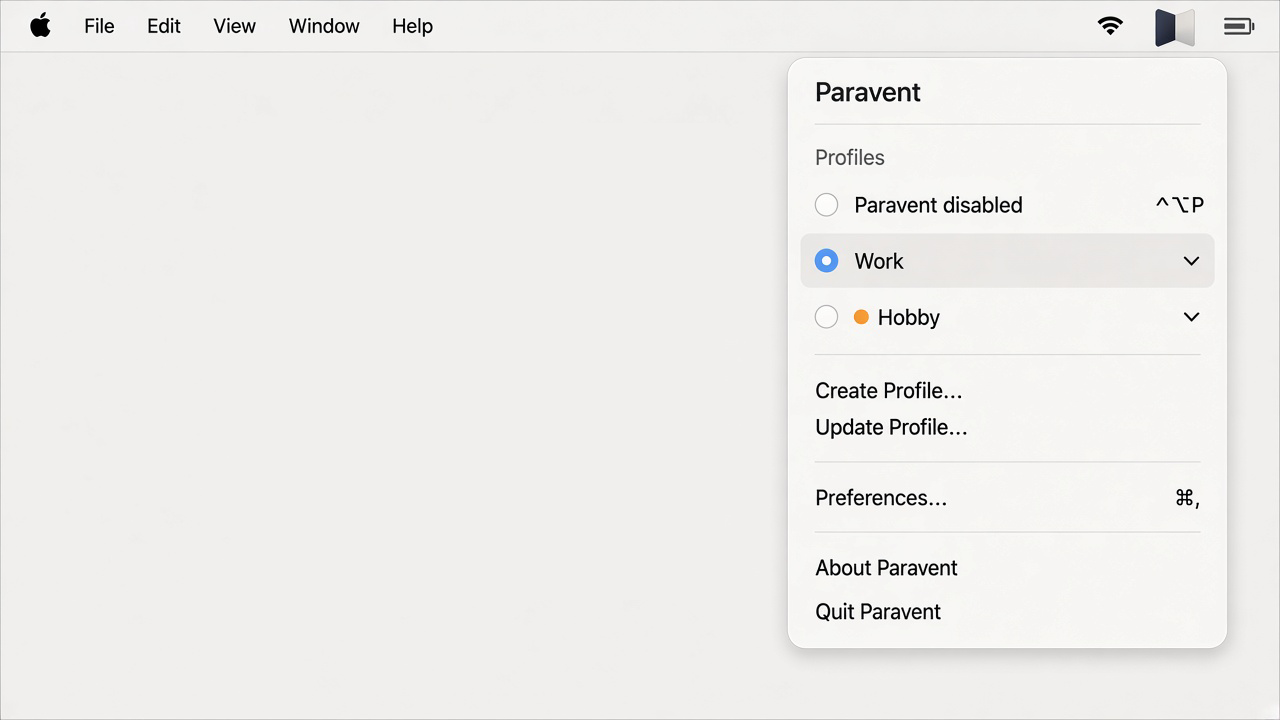This screenshot has height=720, width=1280.
Task: Click the battery status icon
Action: point(1239,26)
